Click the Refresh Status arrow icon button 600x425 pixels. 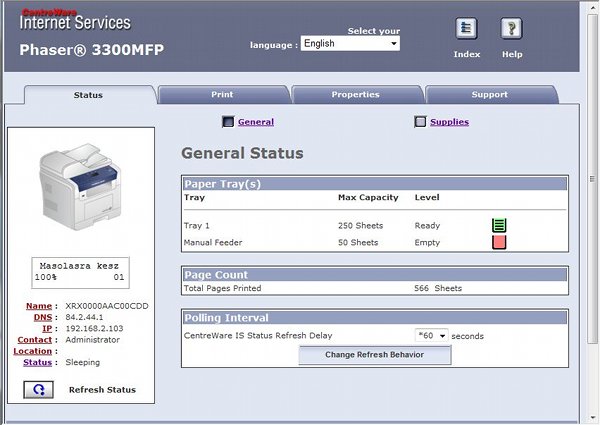(38, 389)
